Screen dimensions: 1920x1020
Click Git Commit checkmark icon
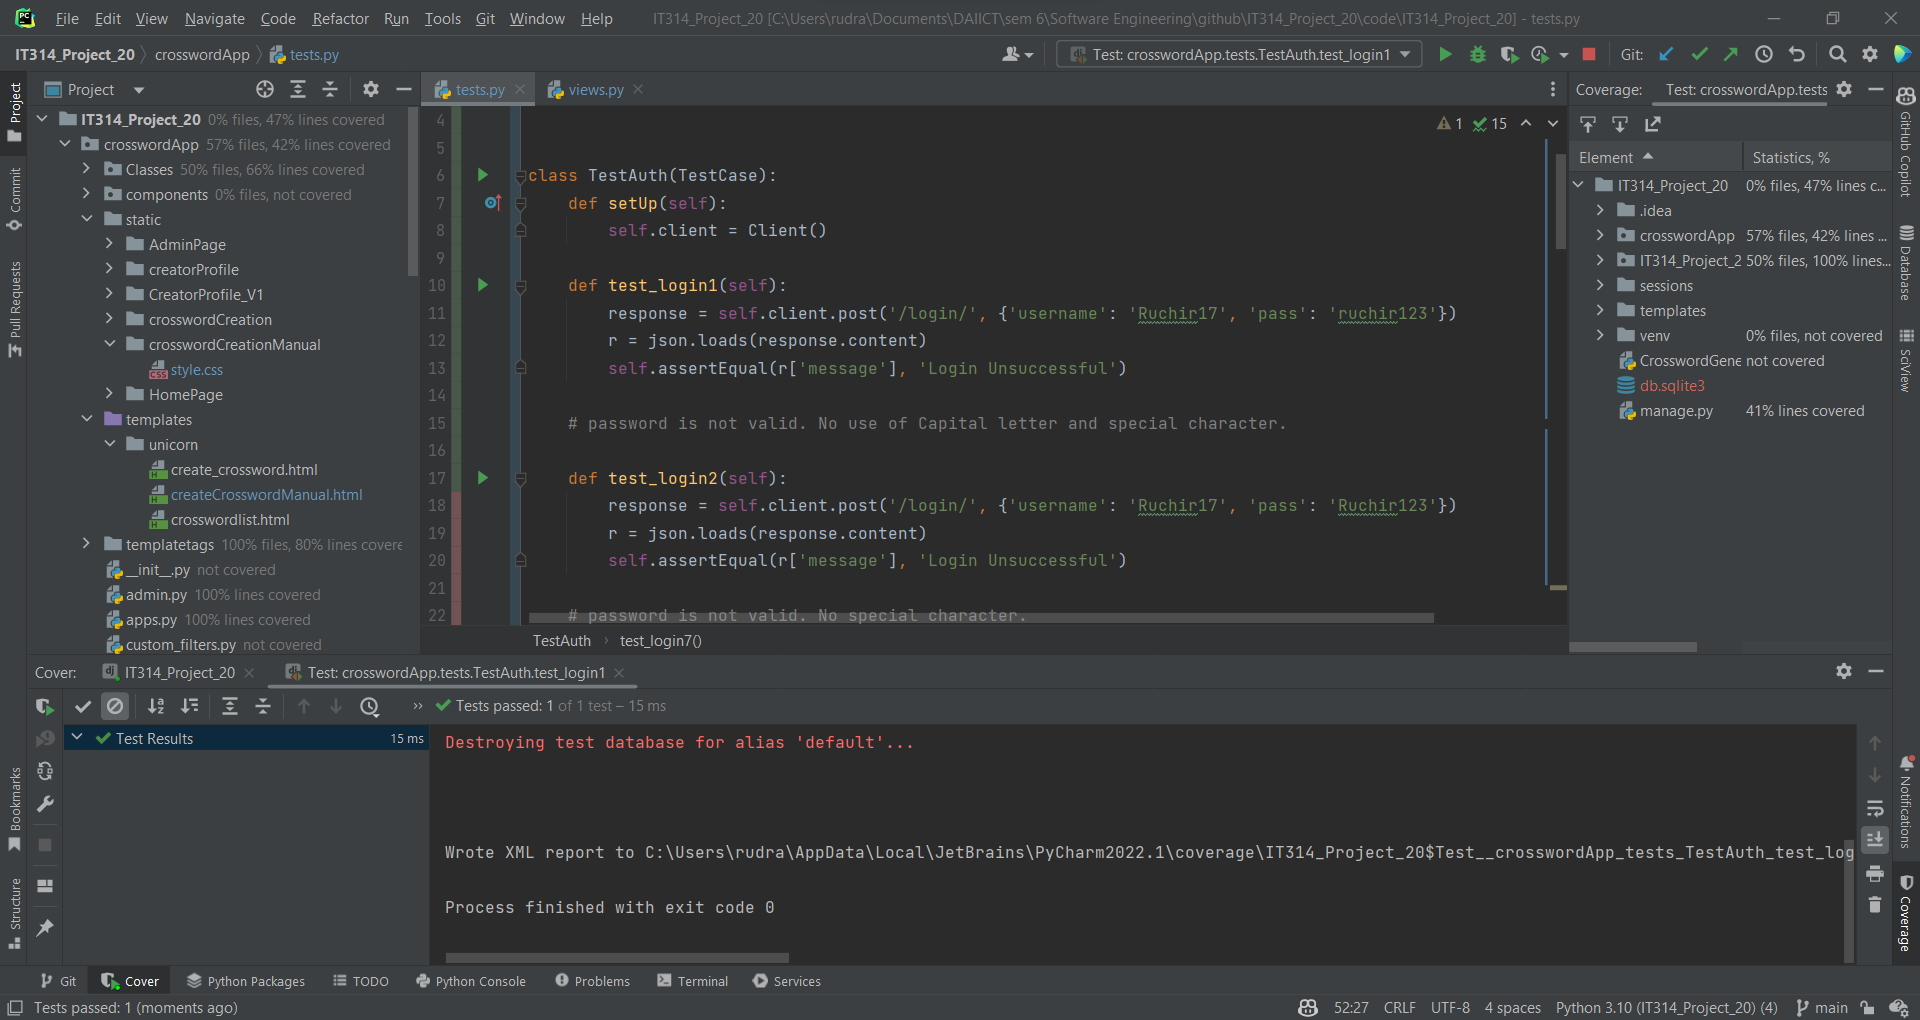tap(1699, 55)
